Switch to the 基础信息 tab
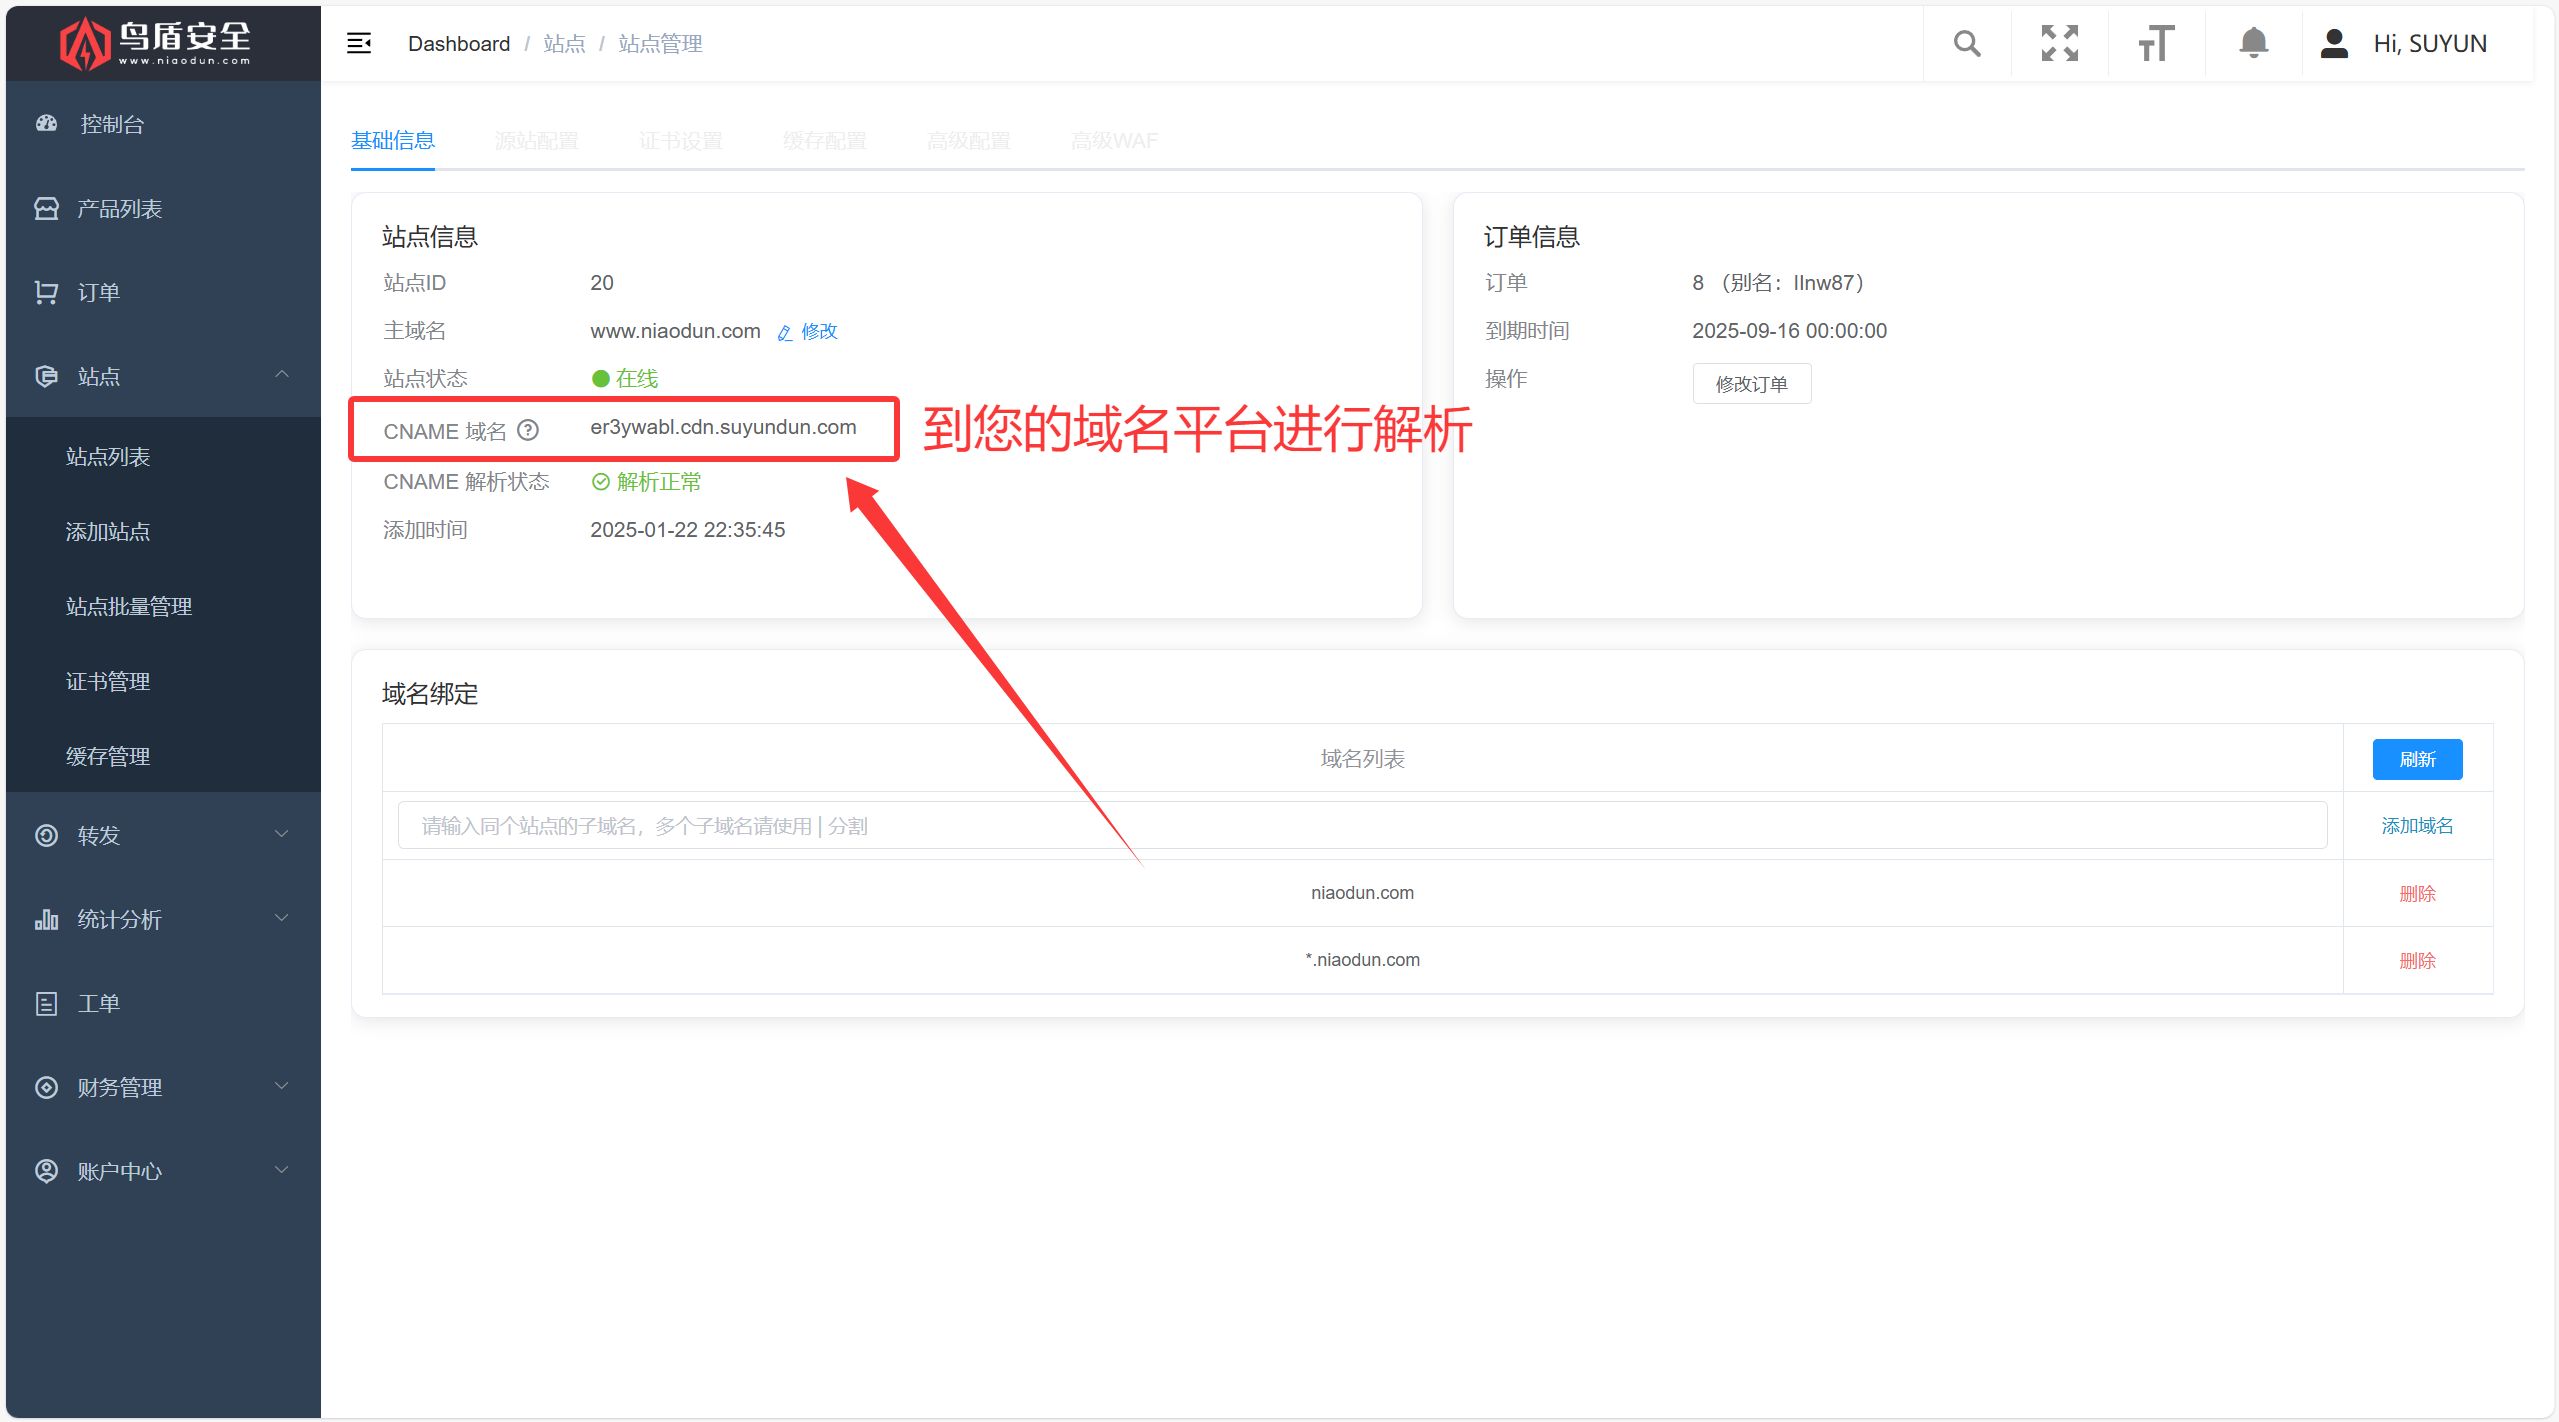This screenshot has height=1422, width=2559. click(x=393, y=140)
